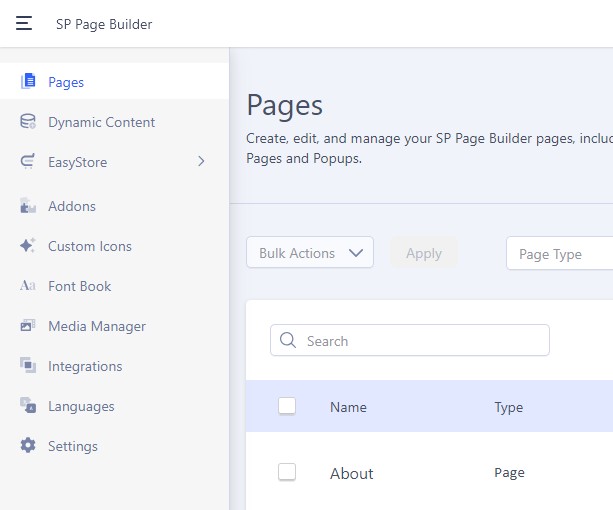Click the Search pages input field

420,341
